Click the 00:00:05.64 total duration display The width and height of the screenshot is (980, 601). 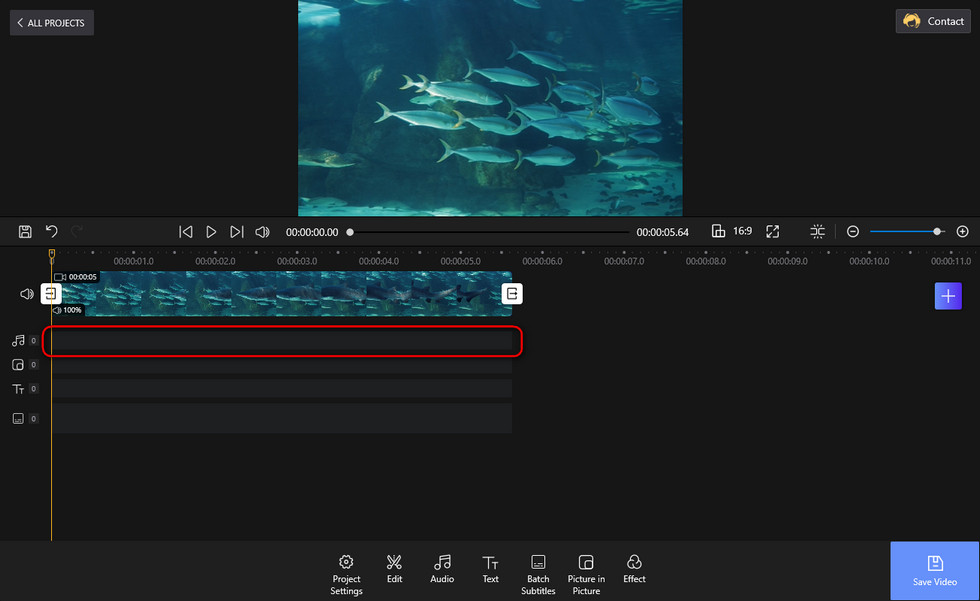coord(662,232)
